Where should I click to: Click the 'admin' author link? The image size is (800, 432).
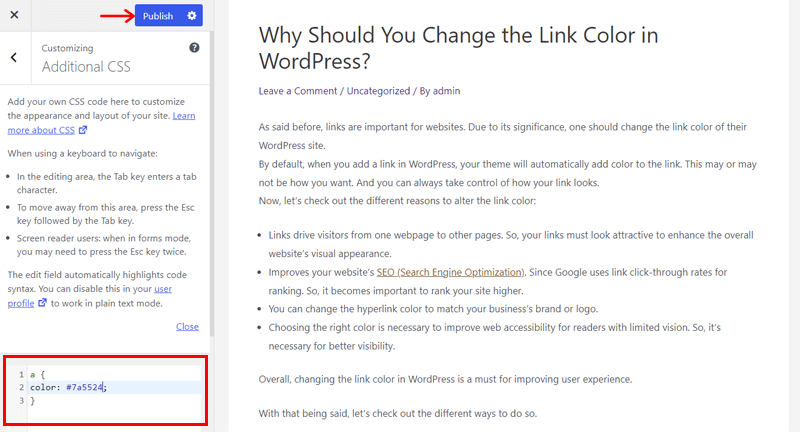(446, 91)
